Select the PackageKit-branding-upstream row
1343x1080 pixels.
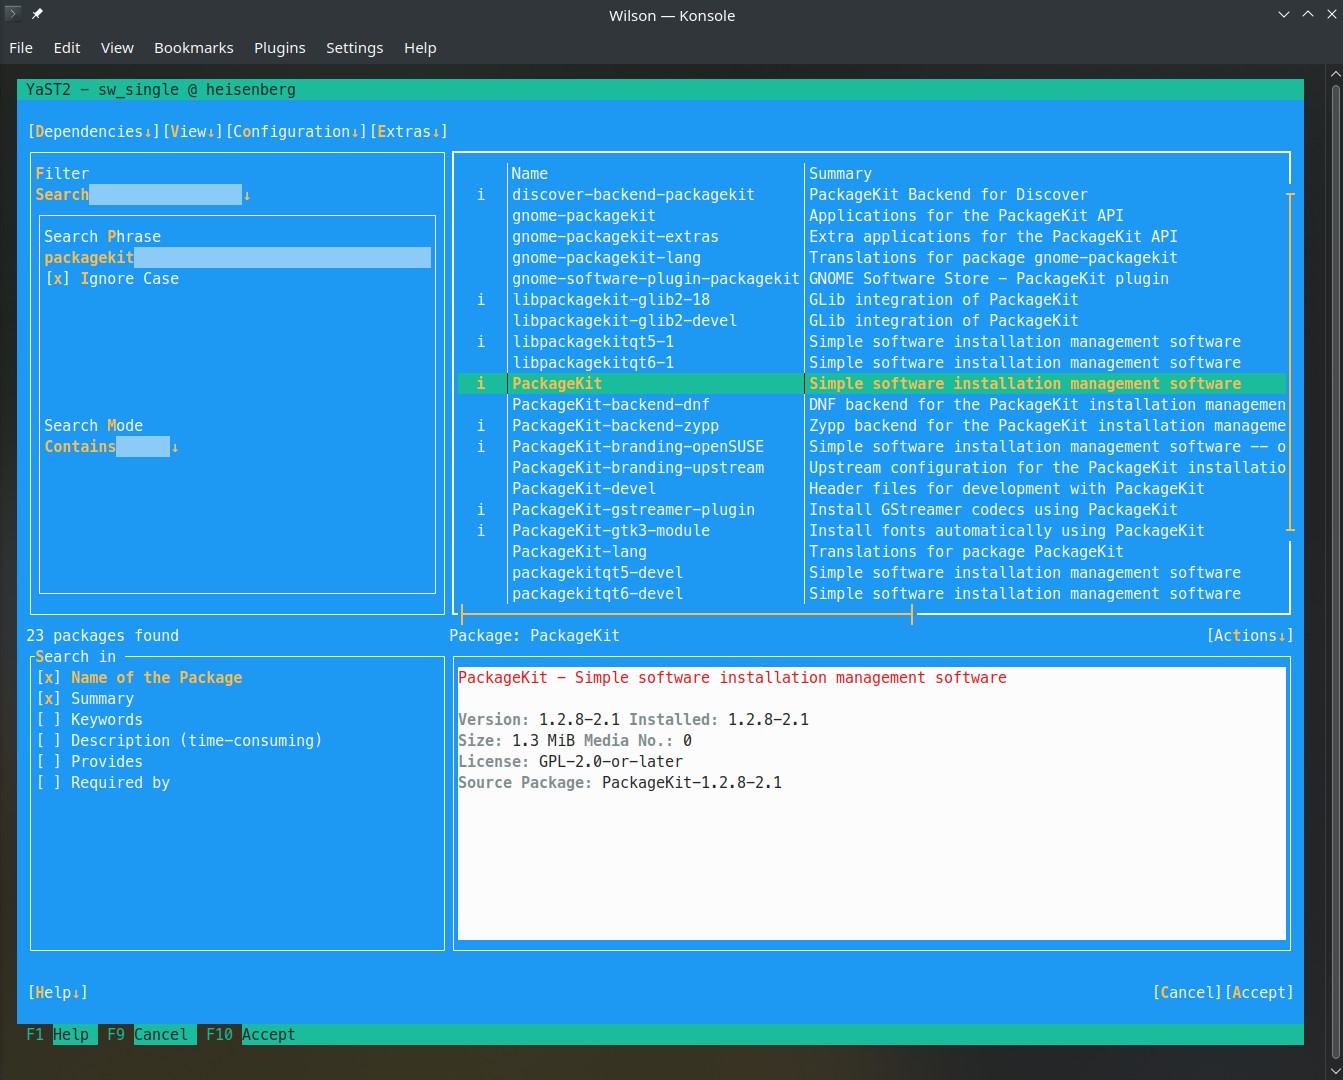[871, 468]
